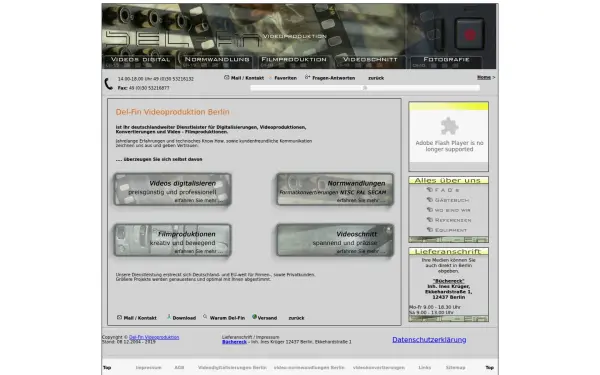Open Equipment in the sidebar
The image size is (600, 375).
click(x=451, y=230)
